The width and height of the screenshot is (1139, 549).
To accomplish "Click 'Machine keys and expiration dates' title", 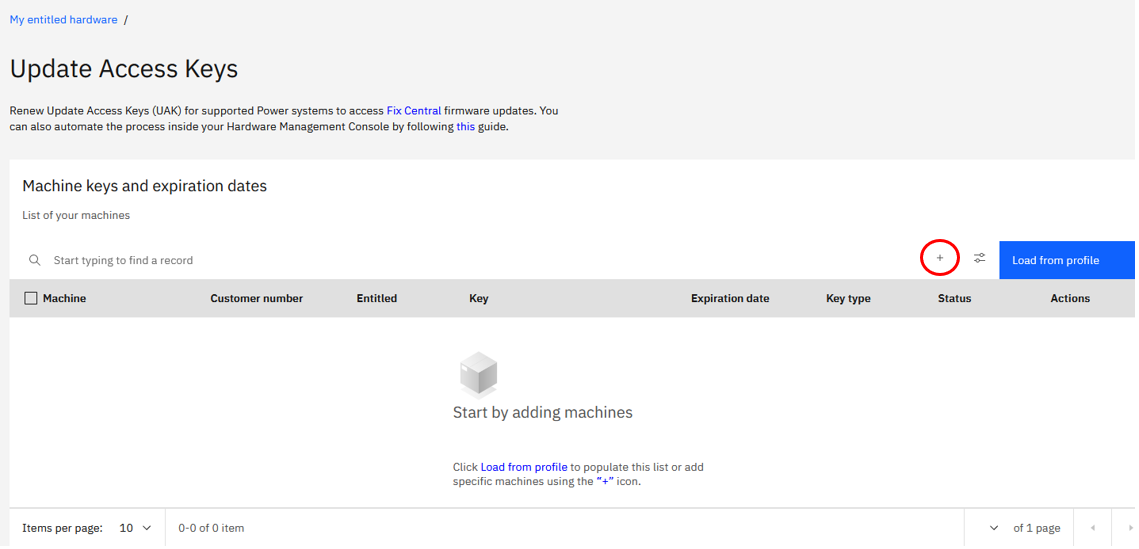I will (x=145, y=186).
